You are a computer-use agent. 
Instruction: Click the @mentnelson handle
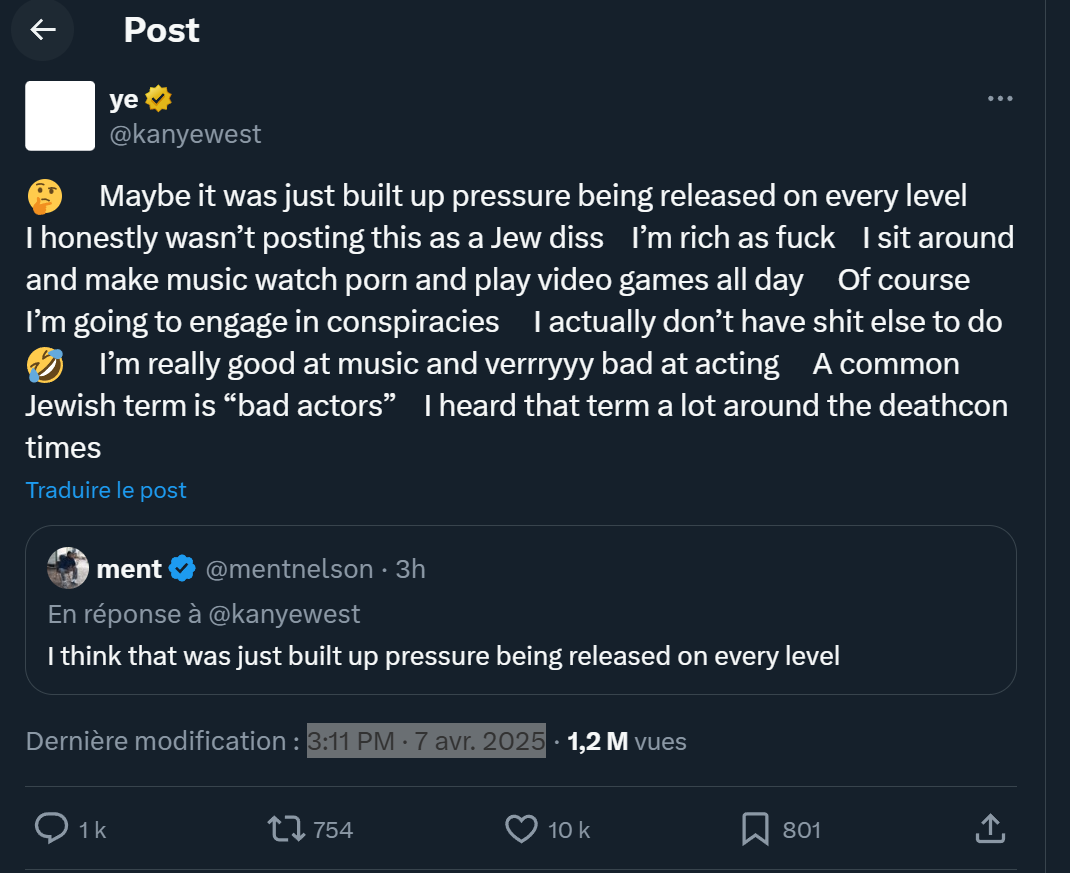pyautogui.click(x=289, y=569)
